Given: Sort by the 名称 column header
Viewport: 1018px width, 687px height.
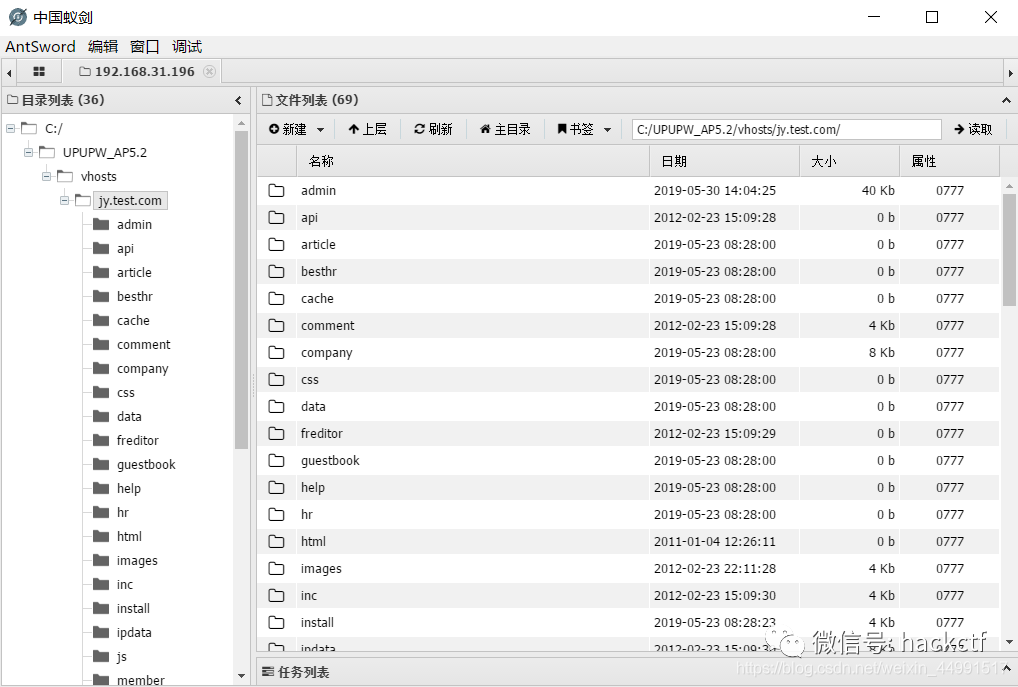Looking at the screenshot, I should tap(473, 161).
